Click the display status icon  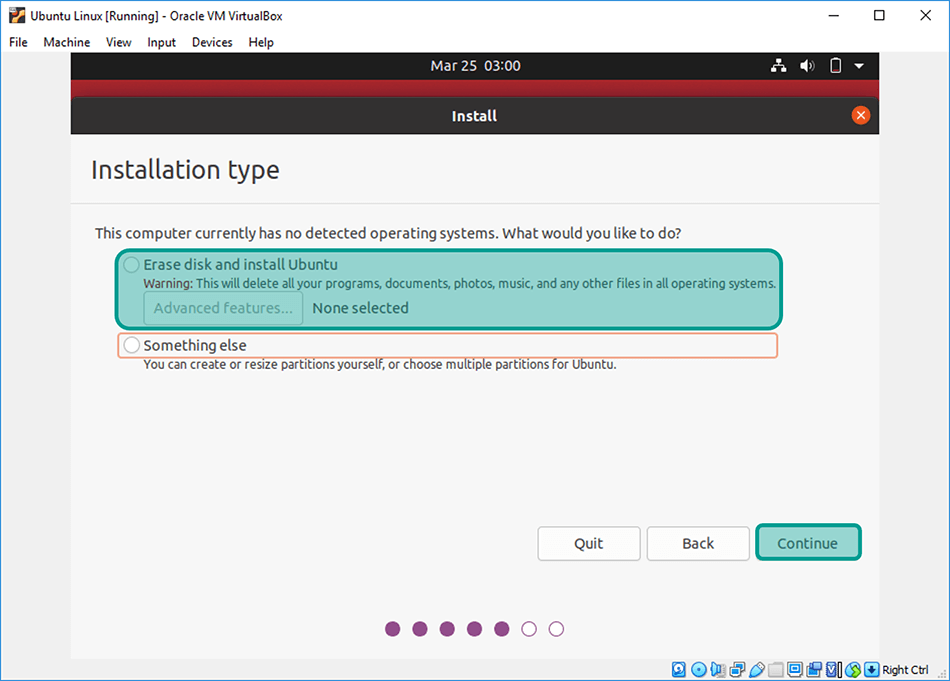point(795,669)
